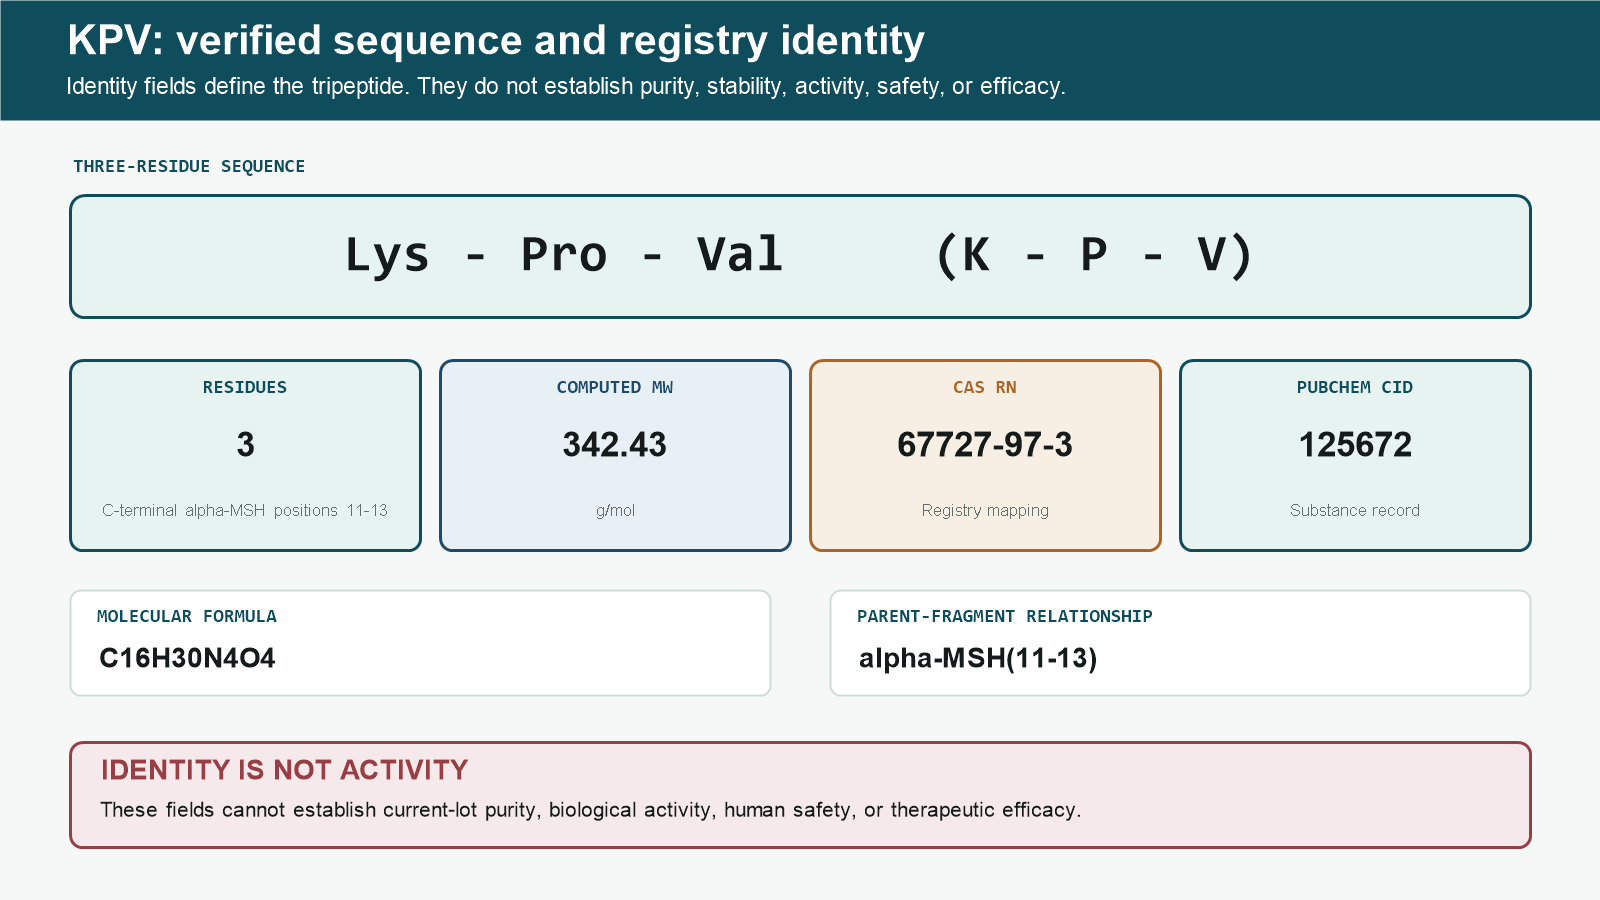Click the 'IDENTITY IS NOT ACTIVITY' heading
Screen dimensions: 1600x900
coord(285,770)
